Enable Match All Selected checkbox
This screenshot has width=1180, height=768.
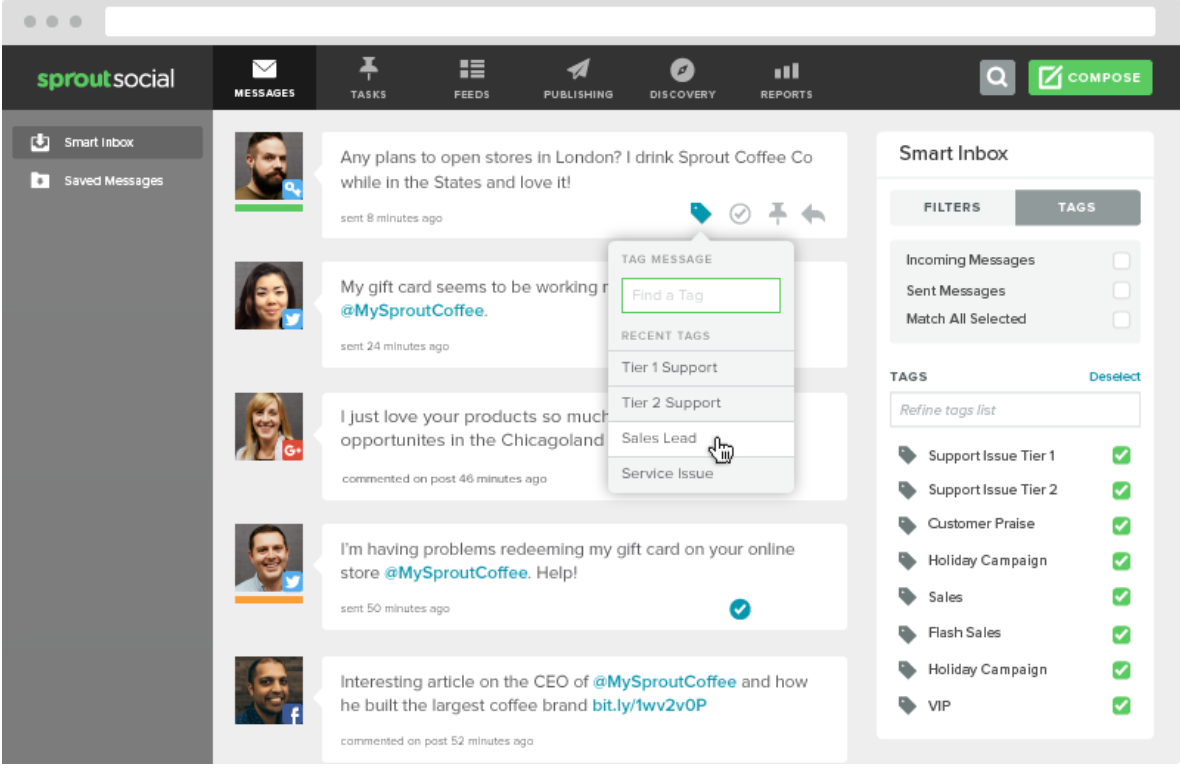(x=1121, y=320)
